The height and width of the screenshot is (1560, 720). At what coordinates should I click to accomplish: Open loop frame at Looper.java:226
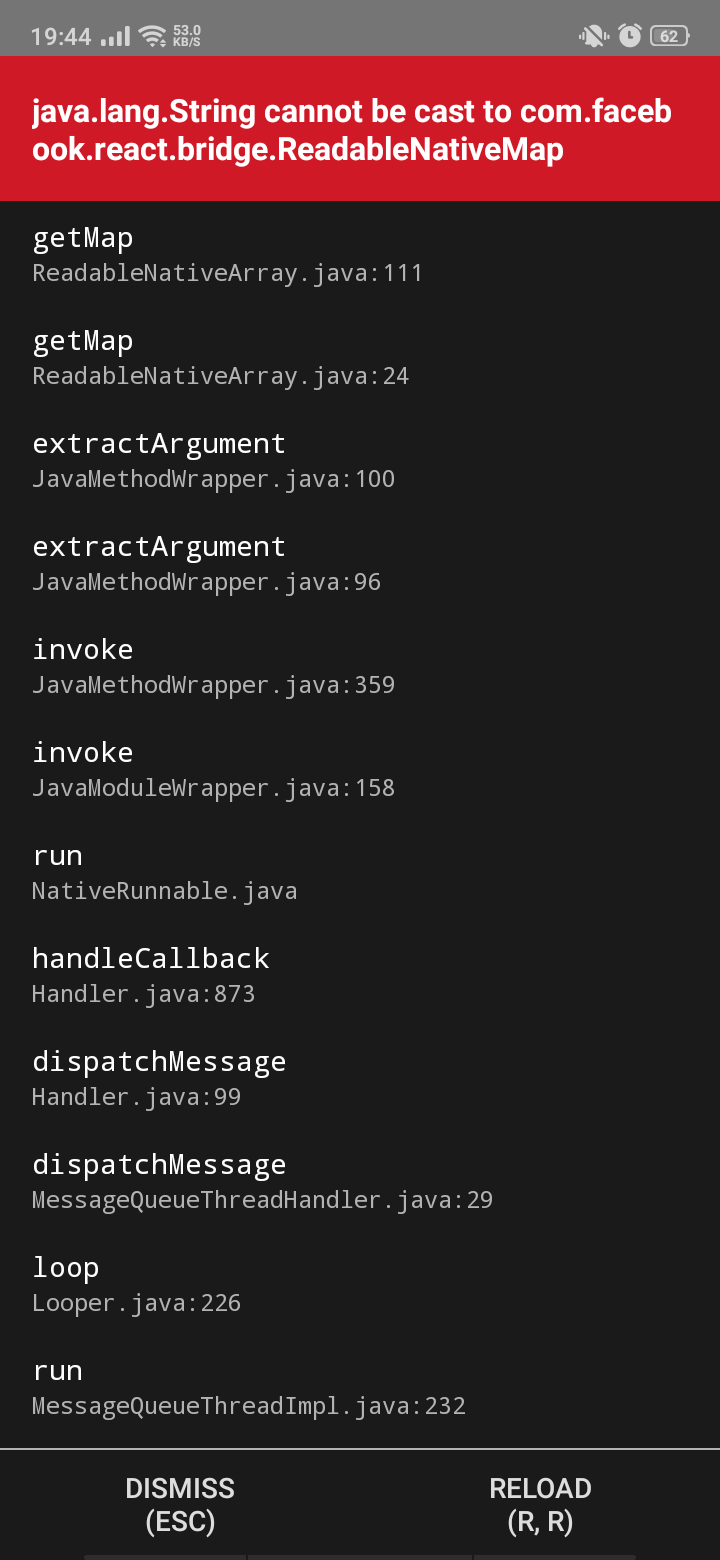tap(136, 1283)
